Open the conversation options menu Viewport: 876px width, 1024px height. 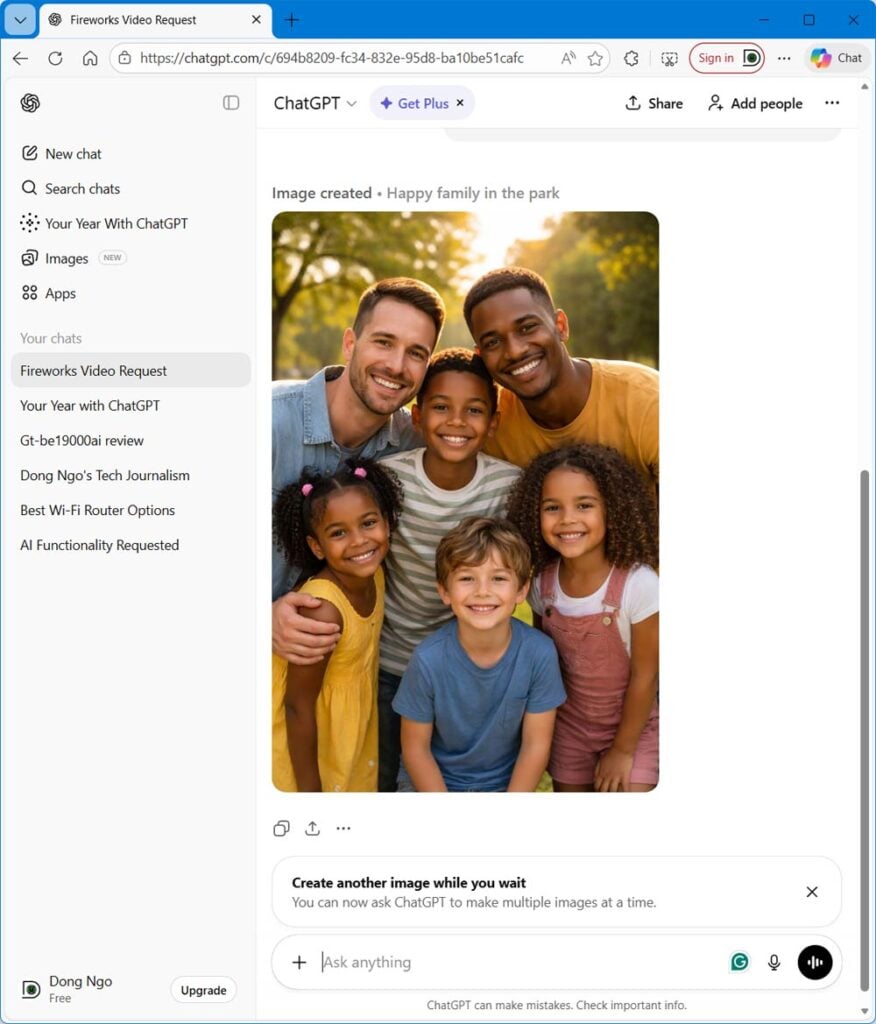832,103
